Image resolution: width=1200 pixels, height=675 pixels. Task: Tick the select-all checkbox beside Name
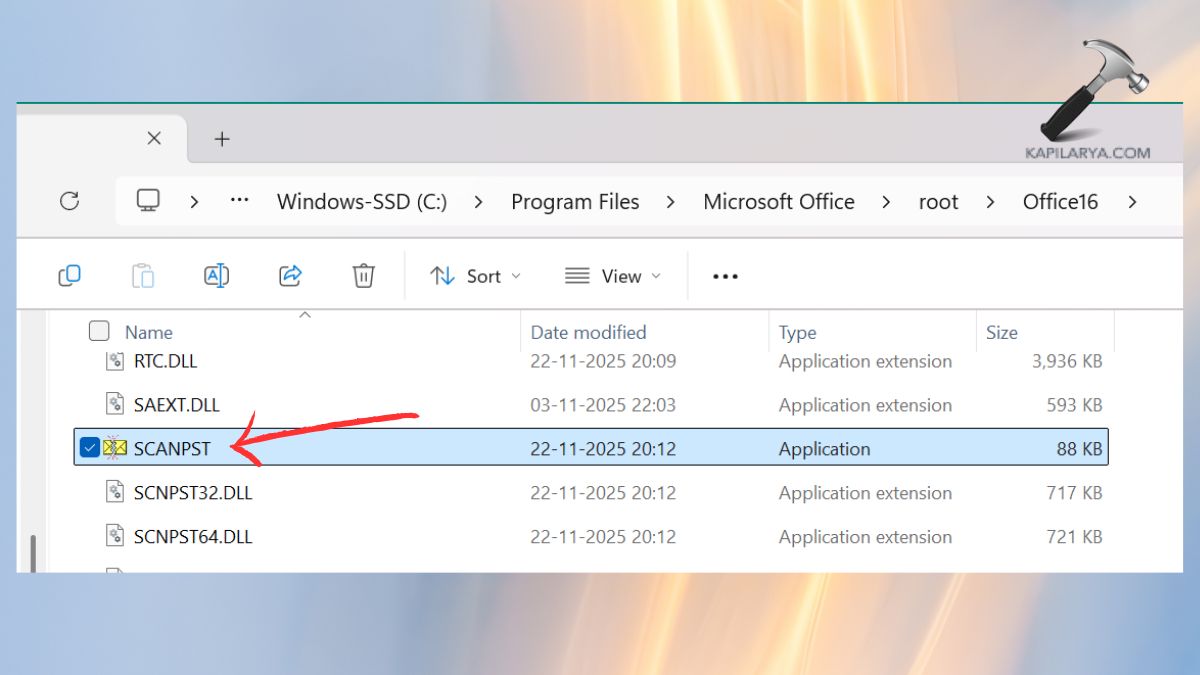click(x=99, y=331)
